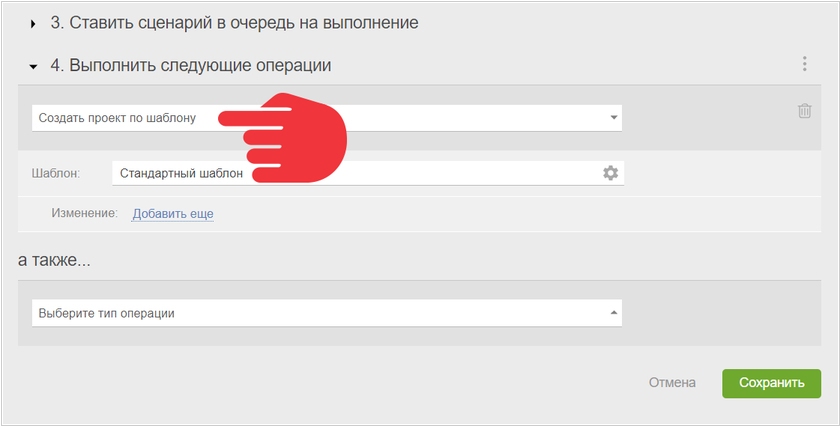Screen dimensions: 840x426
Task: Open the three-dot menu for step 4
Action: click(804, 64)
